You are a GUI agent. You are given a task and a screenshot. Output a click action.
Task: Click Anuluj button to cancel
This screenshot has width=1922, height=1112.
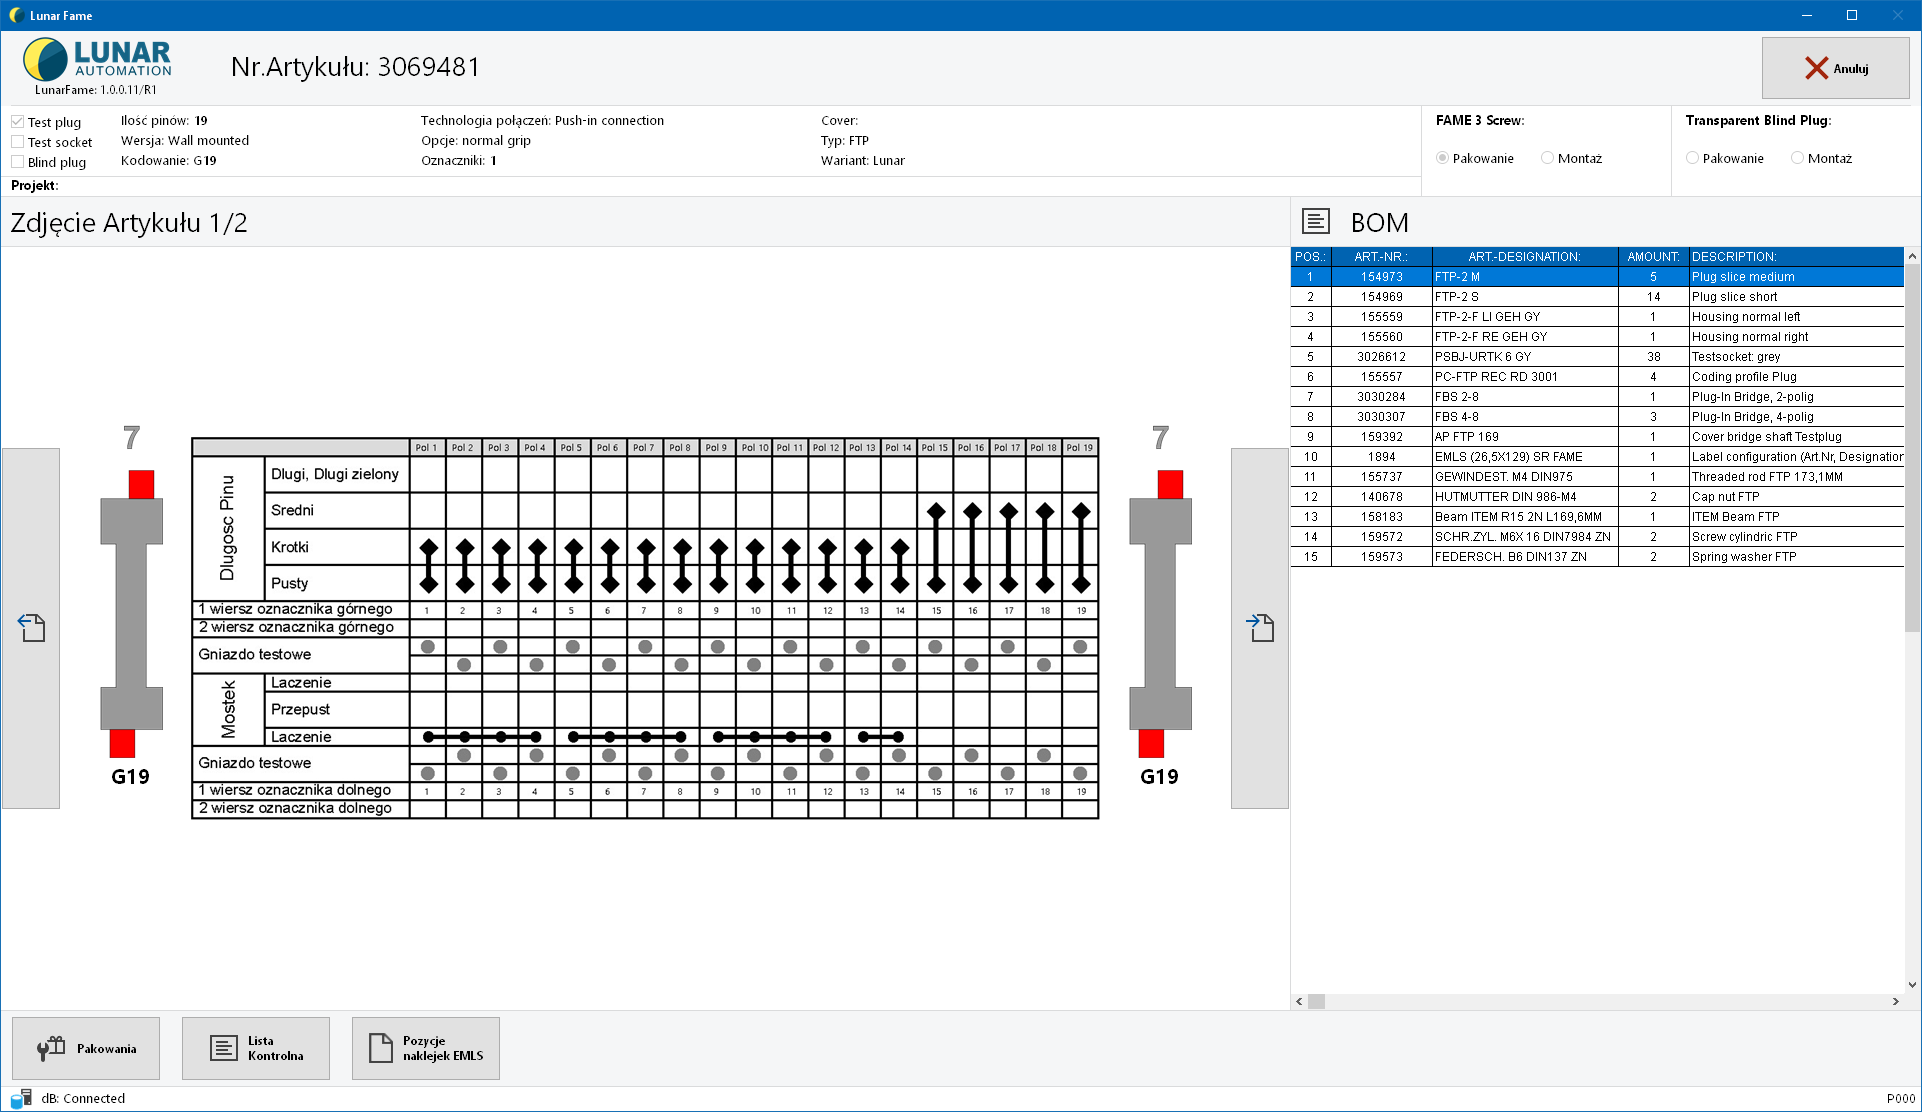click(1836, 68)
